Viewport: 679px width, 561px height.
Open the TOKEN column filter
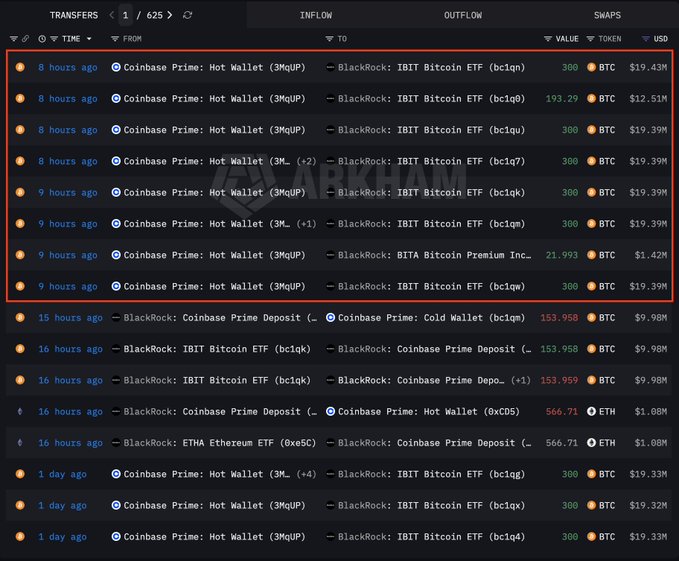pyautogui.click(x=590, y=39)
